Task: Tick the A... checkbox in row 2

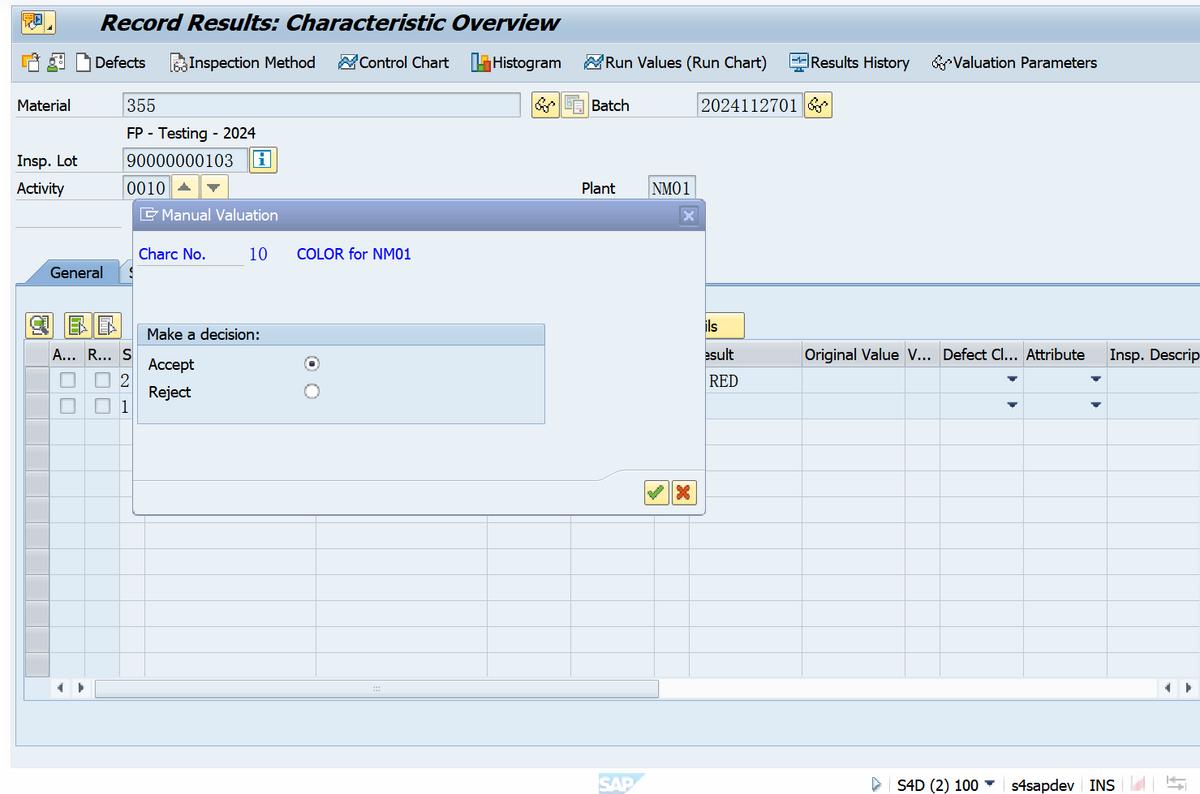Action: coord(67,380)
